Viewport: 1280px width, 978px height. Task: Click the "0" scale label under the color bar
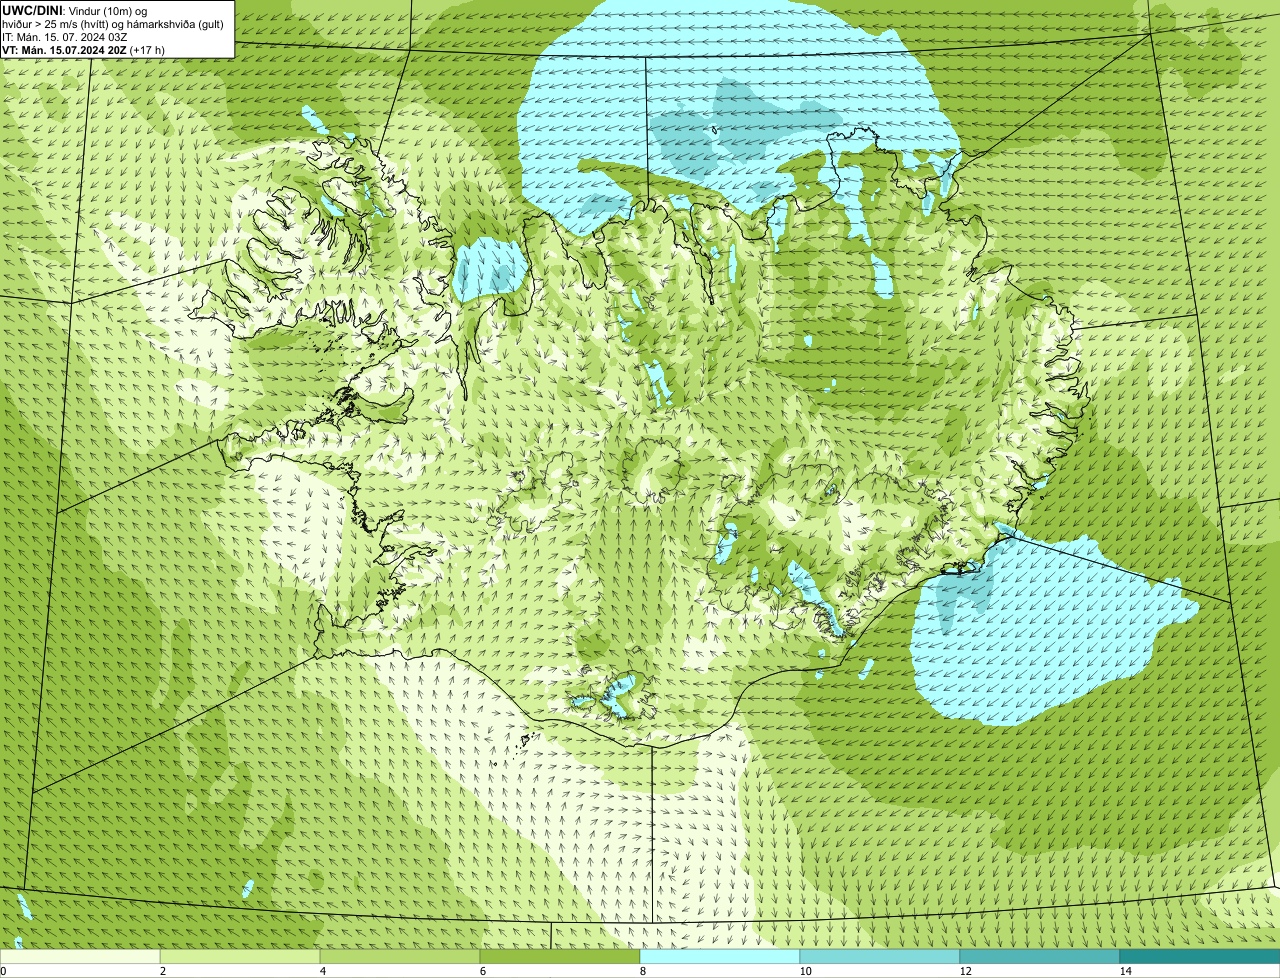point(3,971)
